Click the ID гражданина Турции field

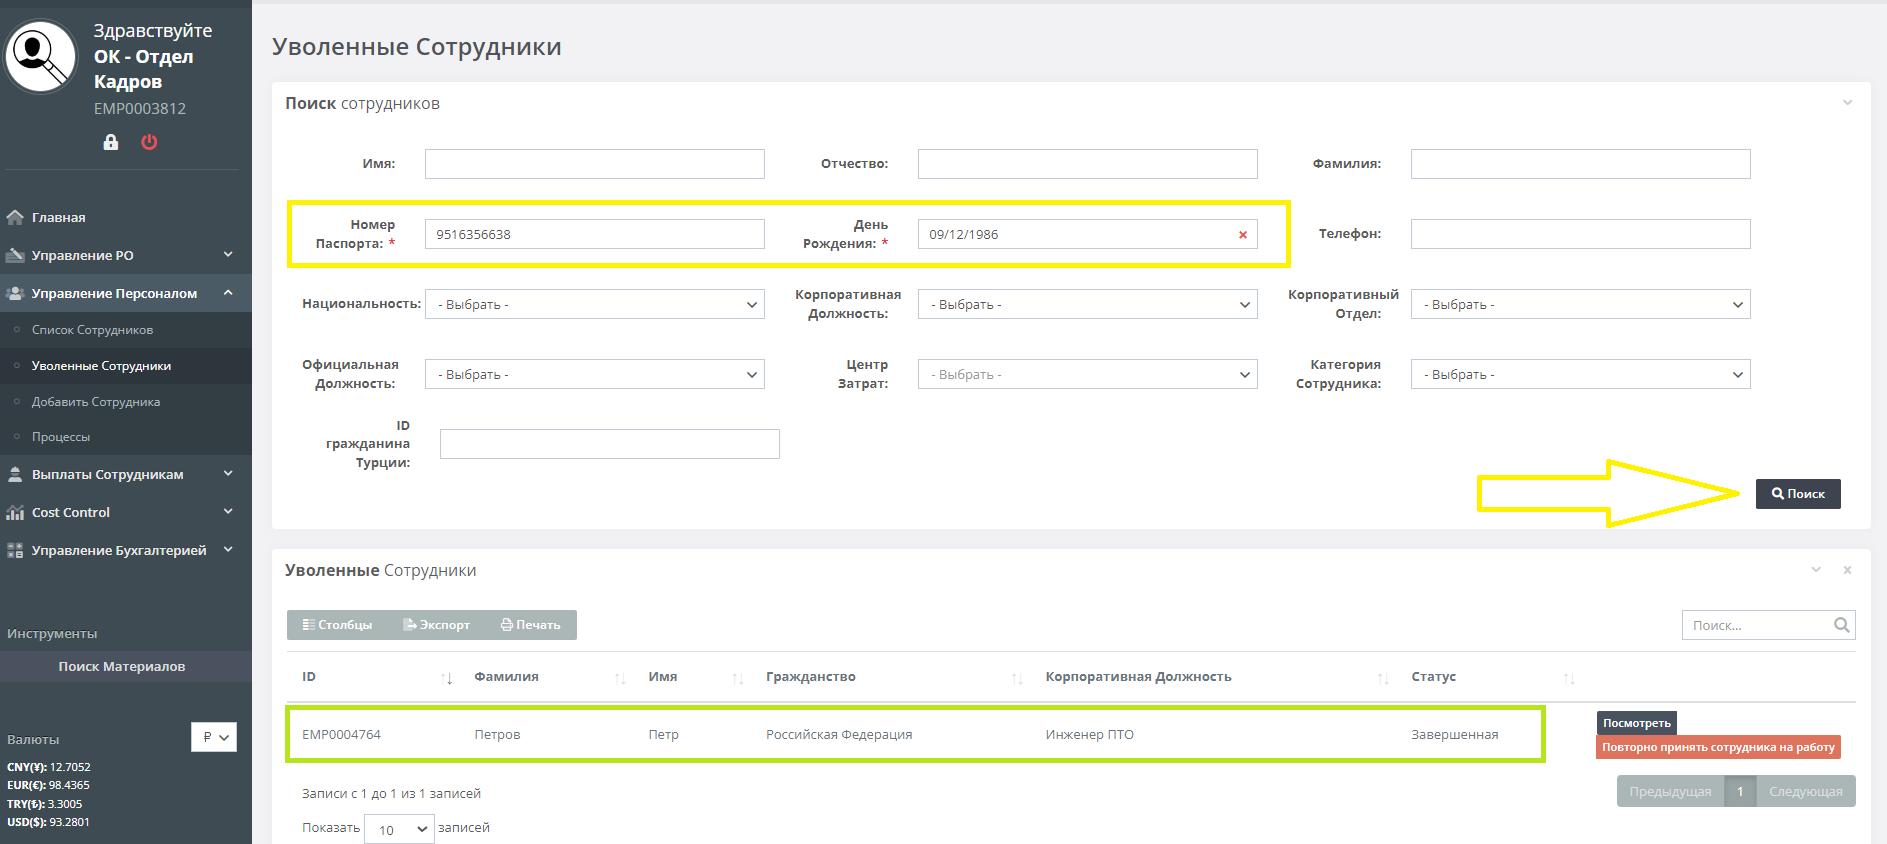coord(610,444)
